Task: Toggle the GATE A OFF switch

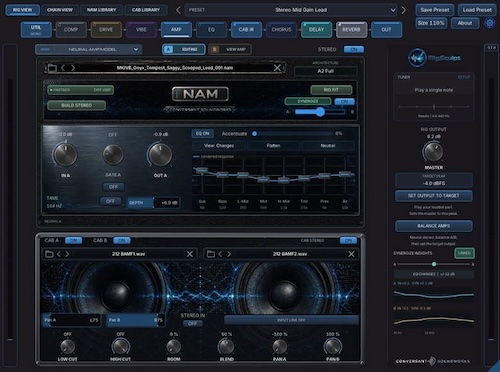Action: [113, 187]
